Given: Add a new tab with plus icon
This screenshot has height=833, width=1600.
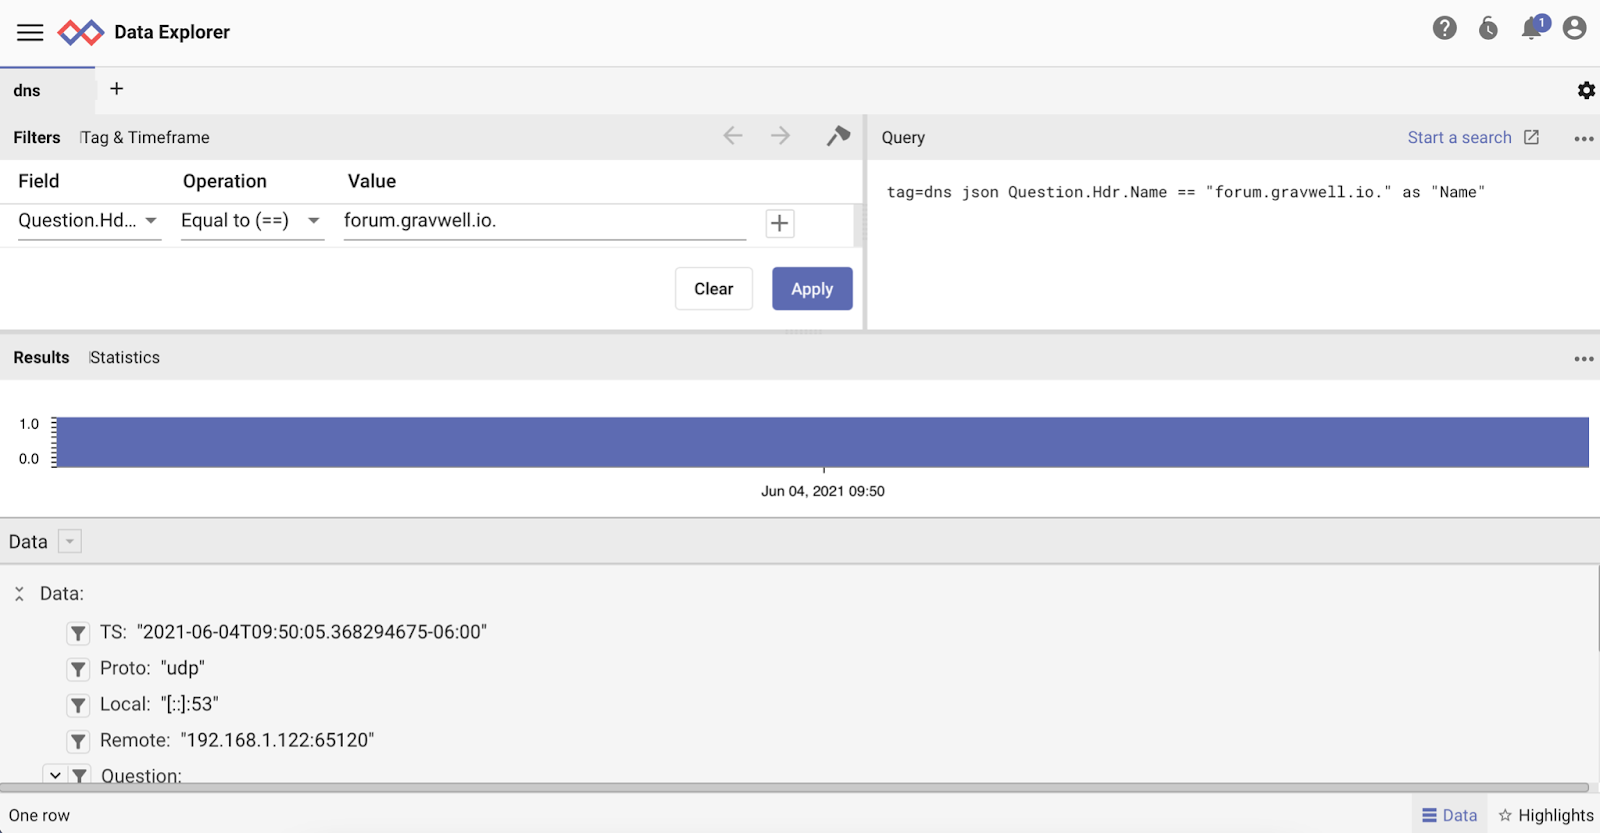Looking at the screenshot, I should pos(117,89).
